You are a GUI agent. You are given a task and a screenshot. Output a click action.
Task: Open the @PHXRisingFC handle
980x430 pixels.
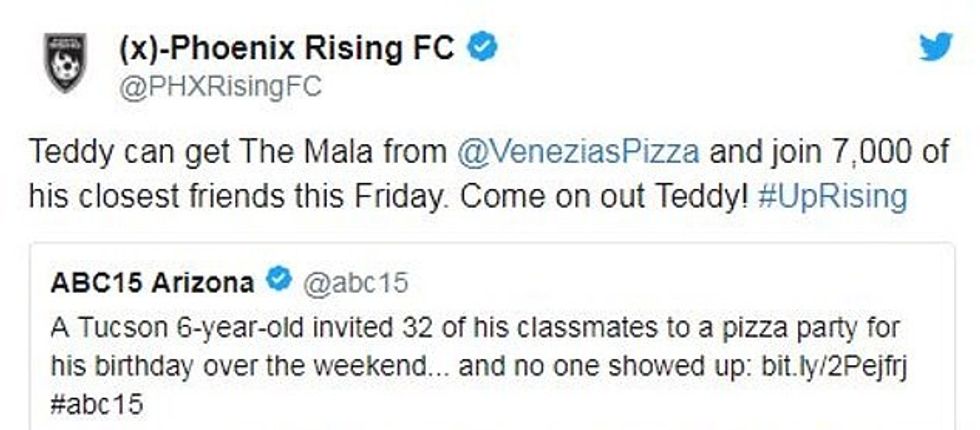click(x=220, y=87)
